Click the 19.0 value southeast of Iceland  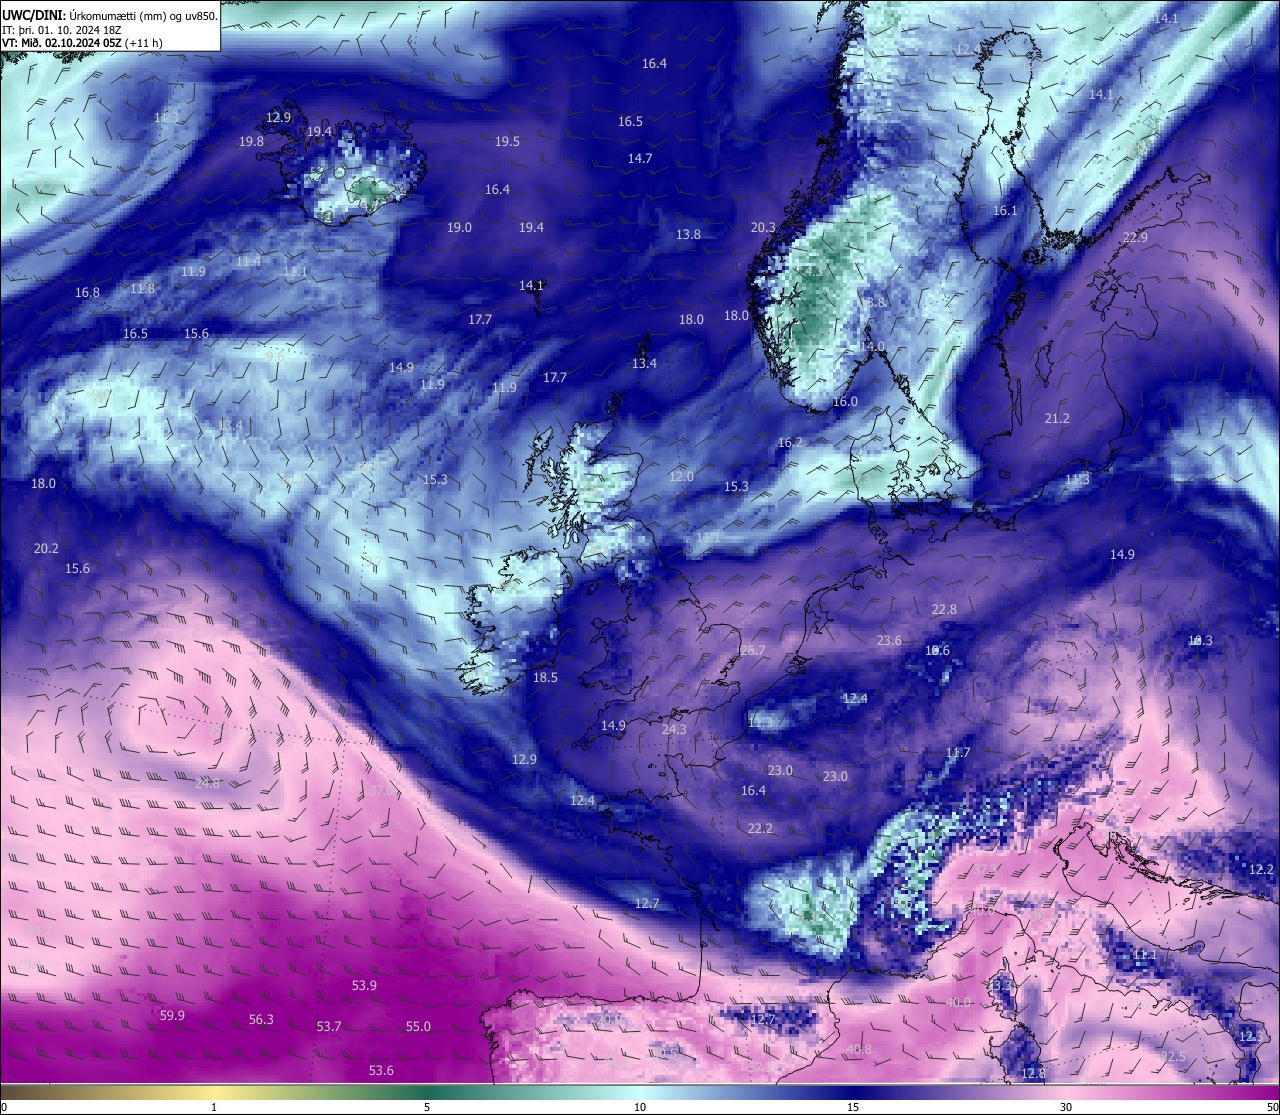pyautogui.click(x=459, y=227)
